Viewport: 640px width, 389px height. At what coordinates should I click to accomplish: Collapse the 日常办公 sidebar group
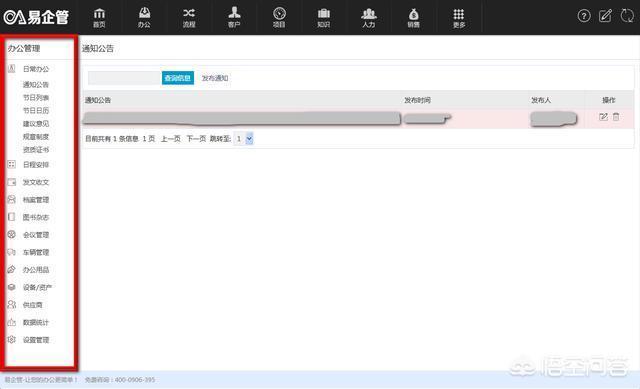[x=36, y=69]
